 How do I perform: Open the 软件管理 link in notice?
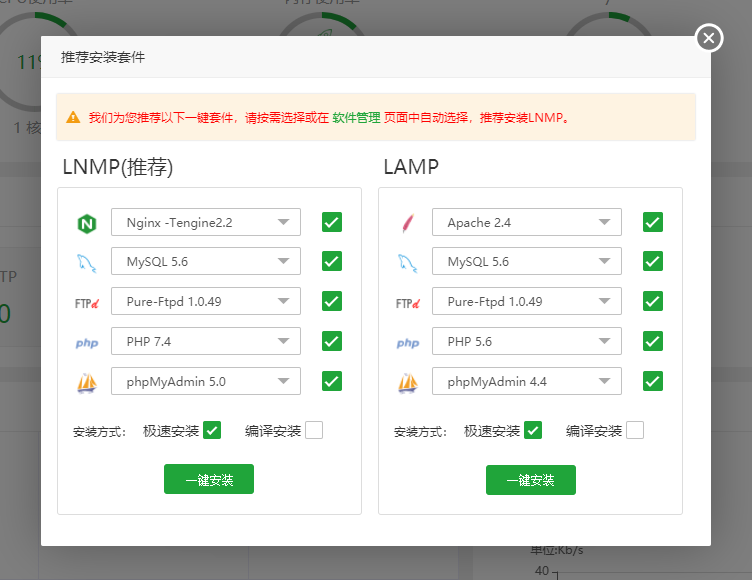pos(356,118)
